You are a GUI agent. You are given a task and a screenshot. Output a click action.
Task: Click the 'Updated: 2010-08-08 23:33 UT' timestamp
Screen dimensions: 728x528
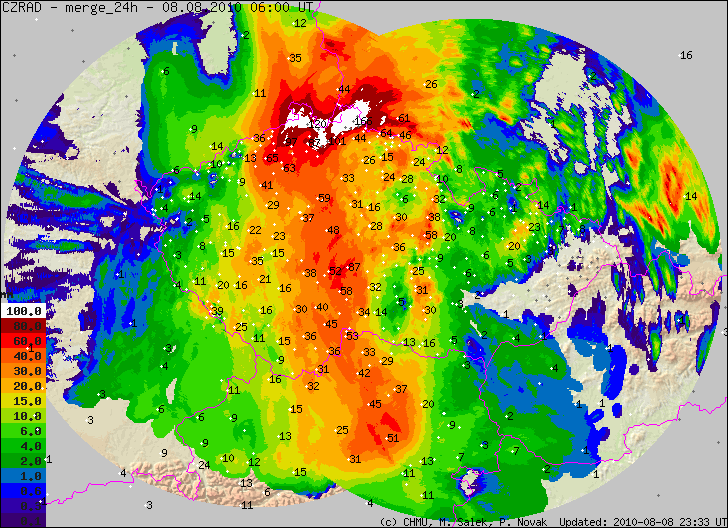(642, 522)
